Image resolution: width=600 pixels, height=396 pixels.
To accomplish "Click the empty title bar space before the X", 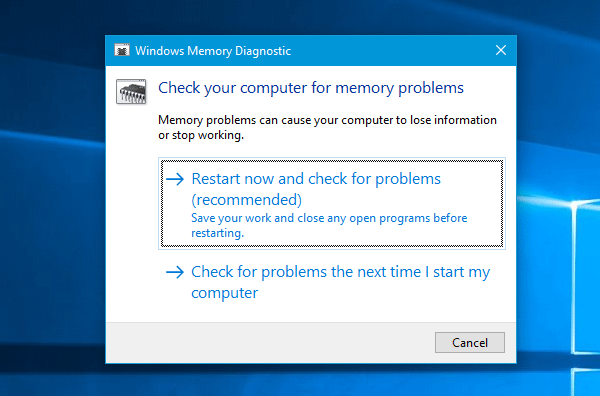I will click(x=390, y=51).
